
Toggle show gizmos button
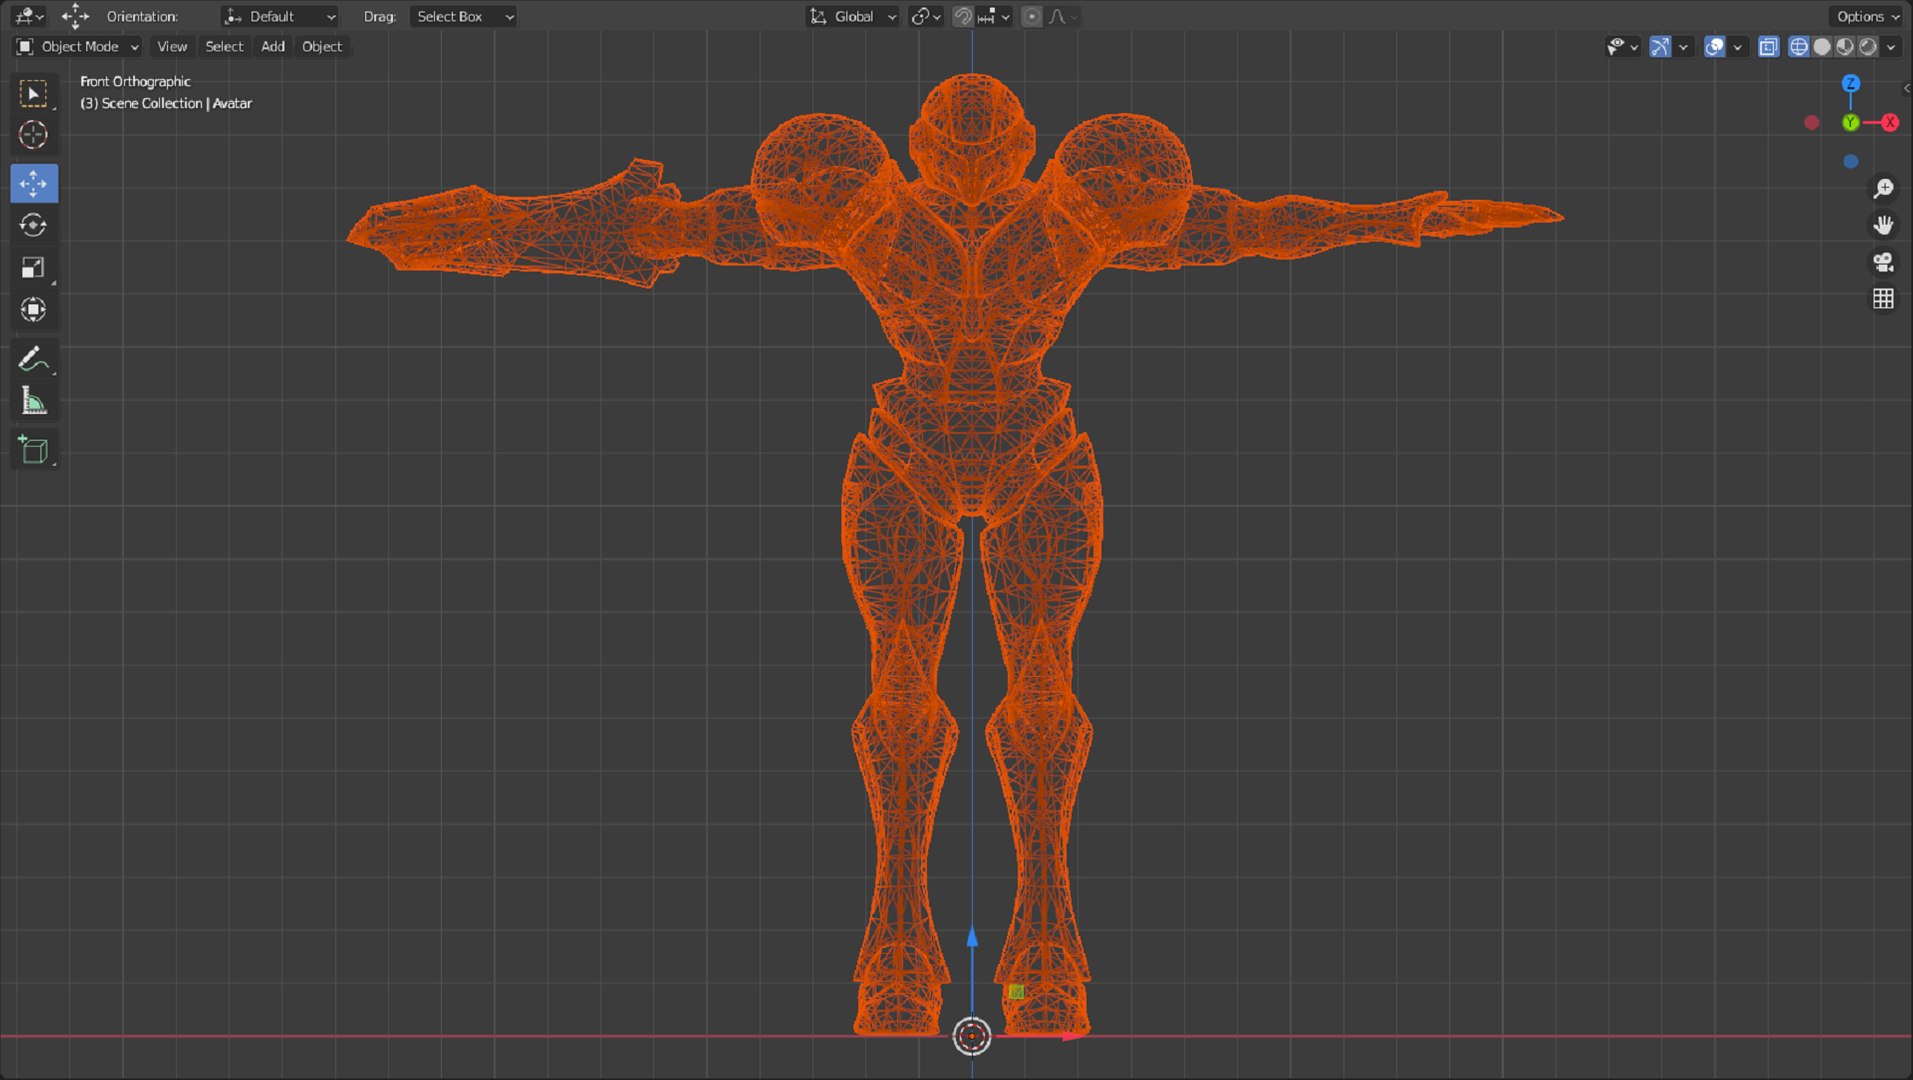pos(1660,46)
